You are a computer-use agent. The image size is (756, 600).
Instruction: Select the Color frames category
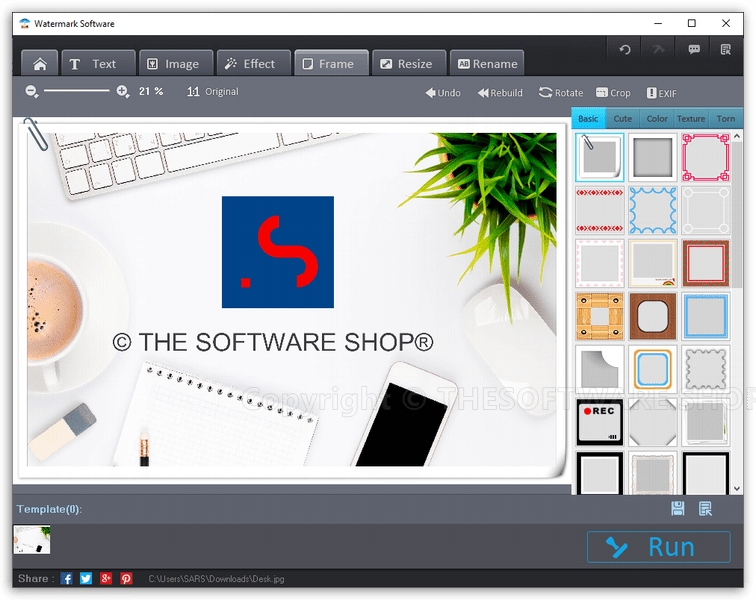click(657, 119)
